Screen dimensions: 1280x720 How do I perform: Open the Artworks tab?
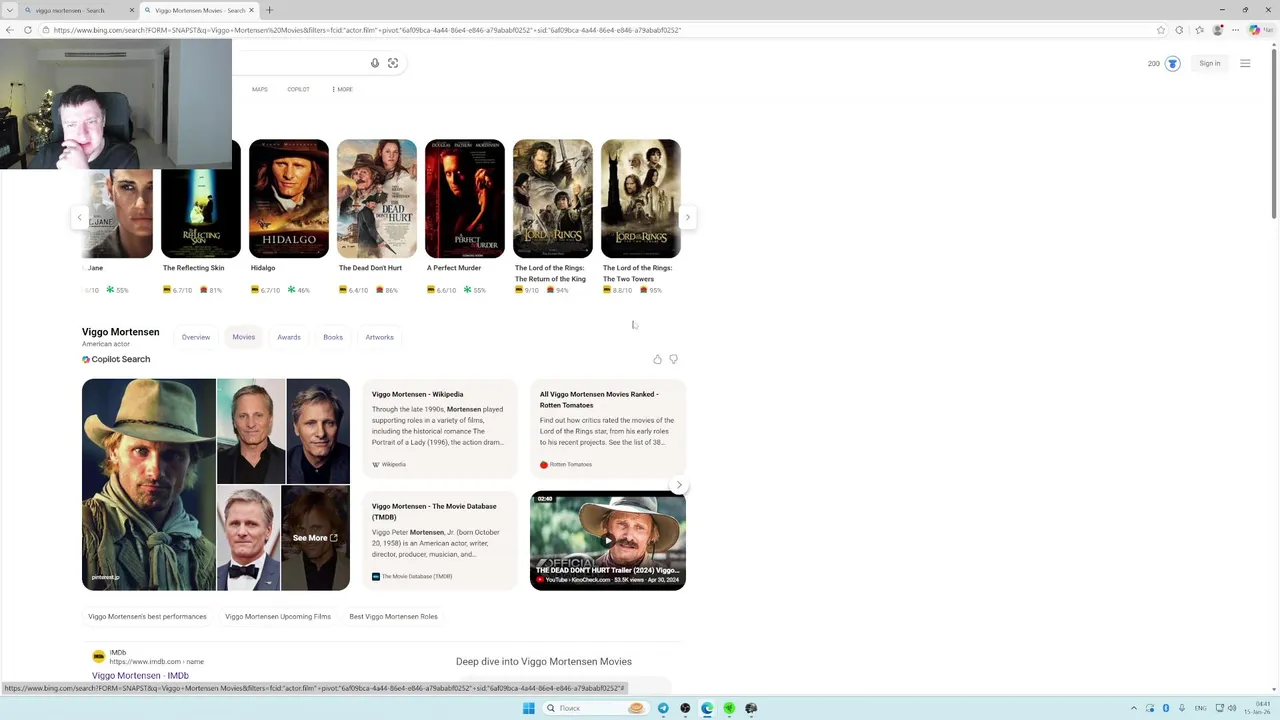(x=380, y=337)
